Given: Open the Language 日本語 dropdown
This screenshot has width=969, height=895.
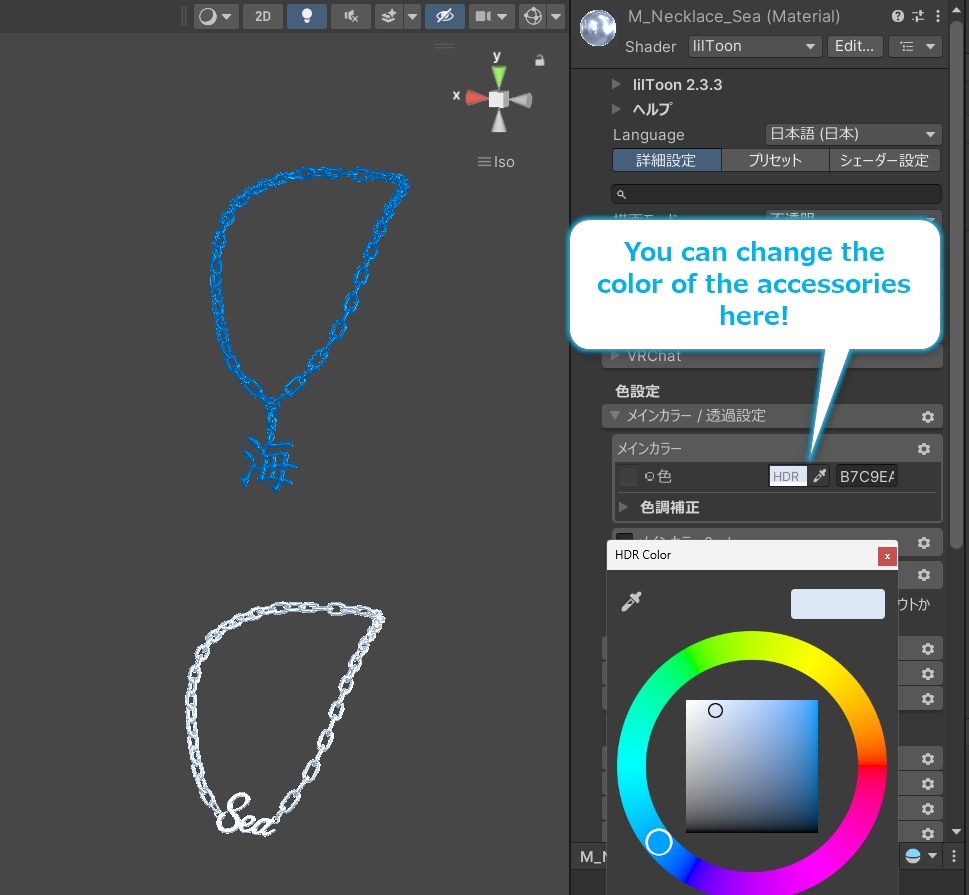Looking at the screenshot, I should pos(853,134).
